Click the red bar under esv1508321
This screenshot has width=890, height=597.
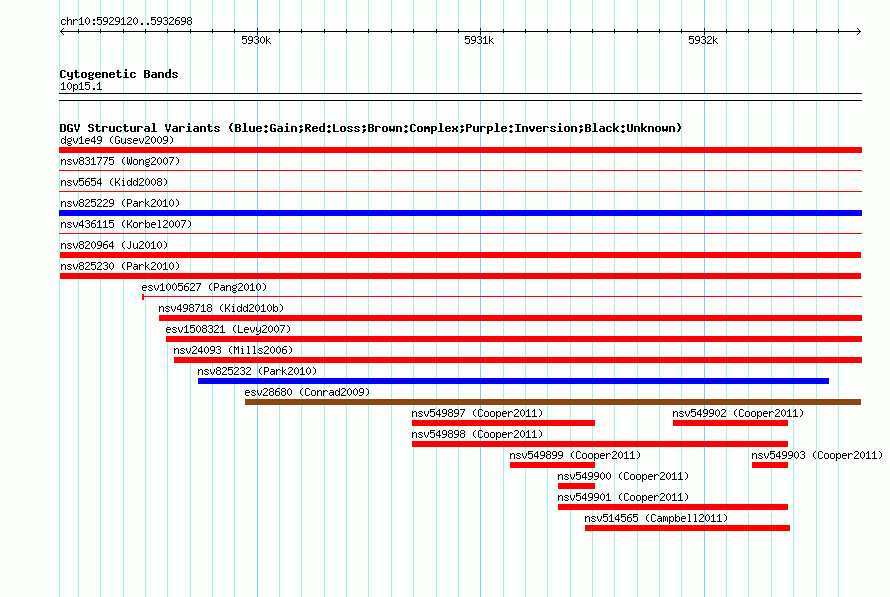click(514, 339)
